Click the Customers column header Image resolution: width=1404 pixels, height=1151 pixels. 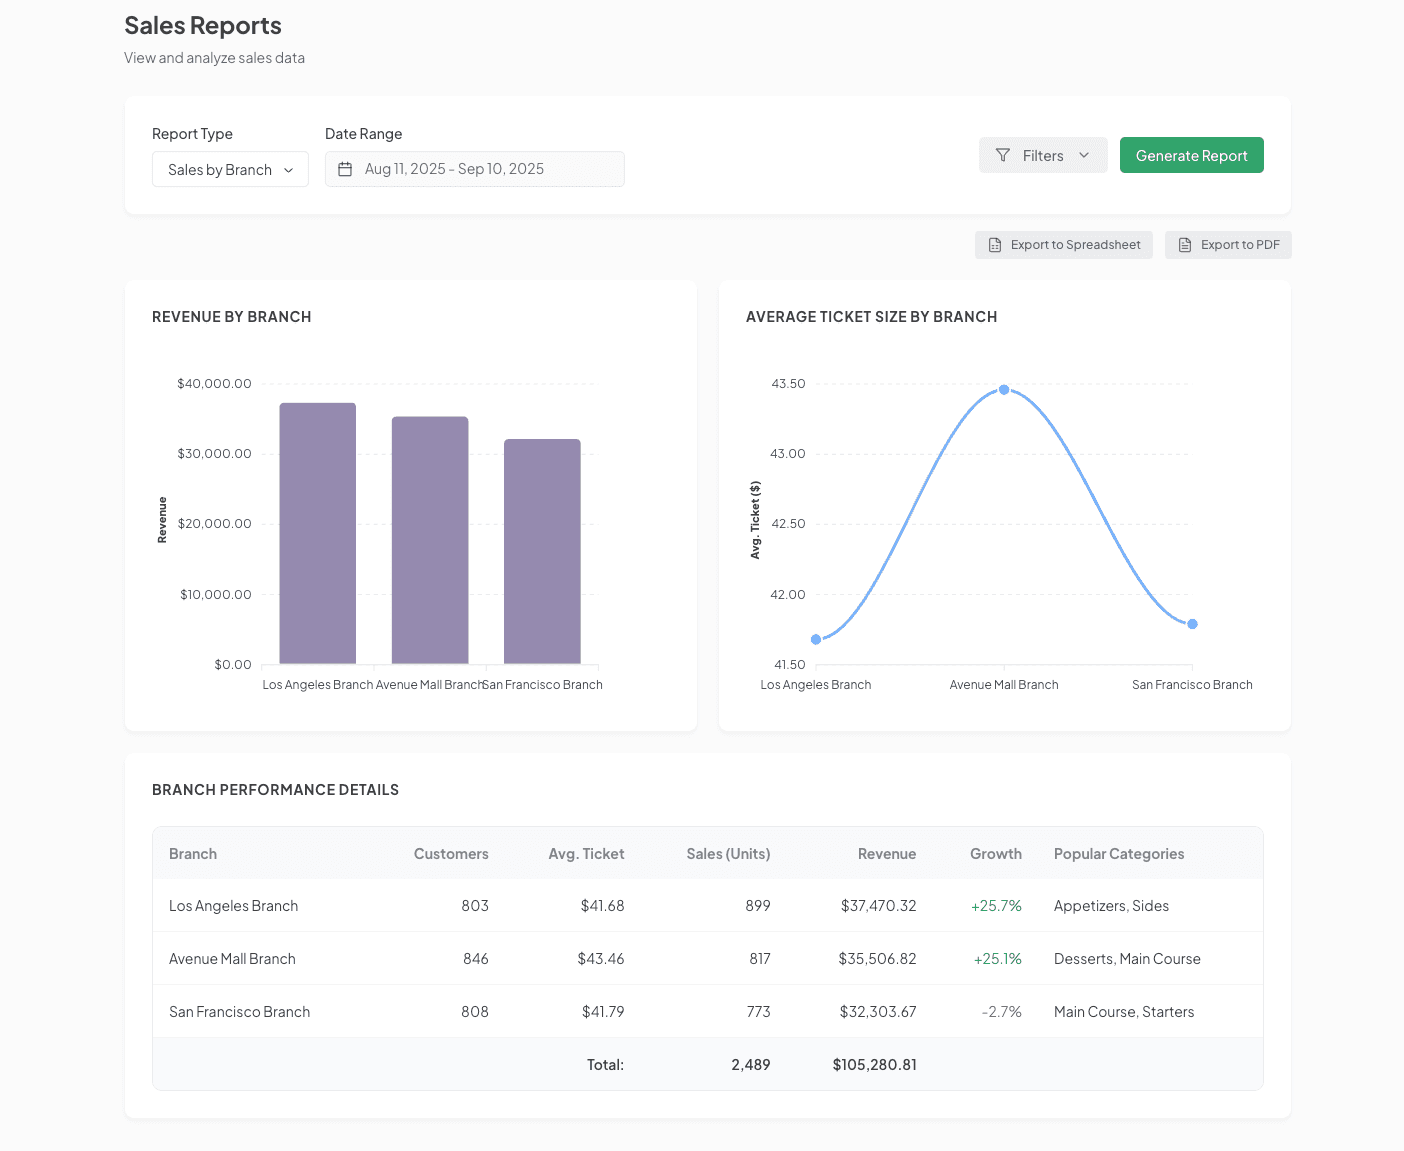pyautogui.click(x=451, y=854)
